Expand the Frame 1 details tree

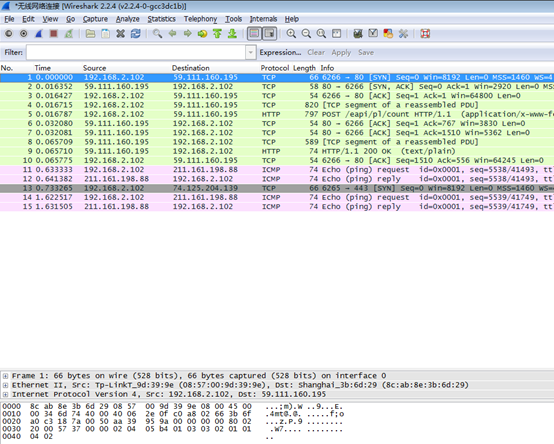pos(5,376)
